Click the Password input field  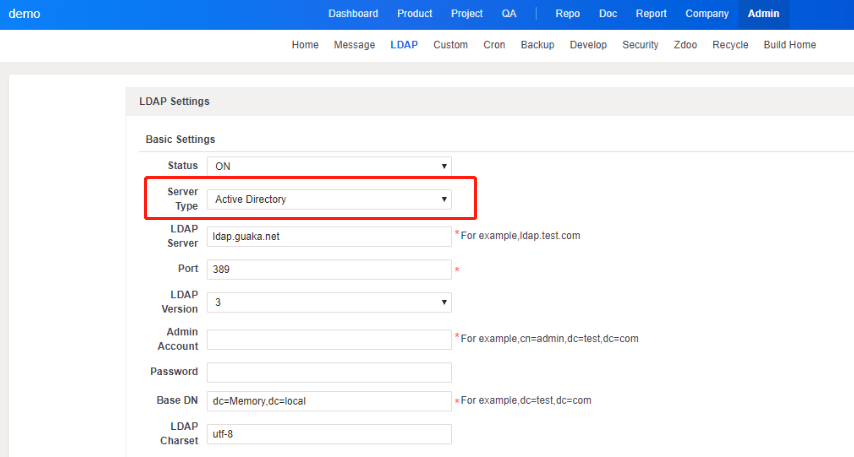(x=329, y=372)
